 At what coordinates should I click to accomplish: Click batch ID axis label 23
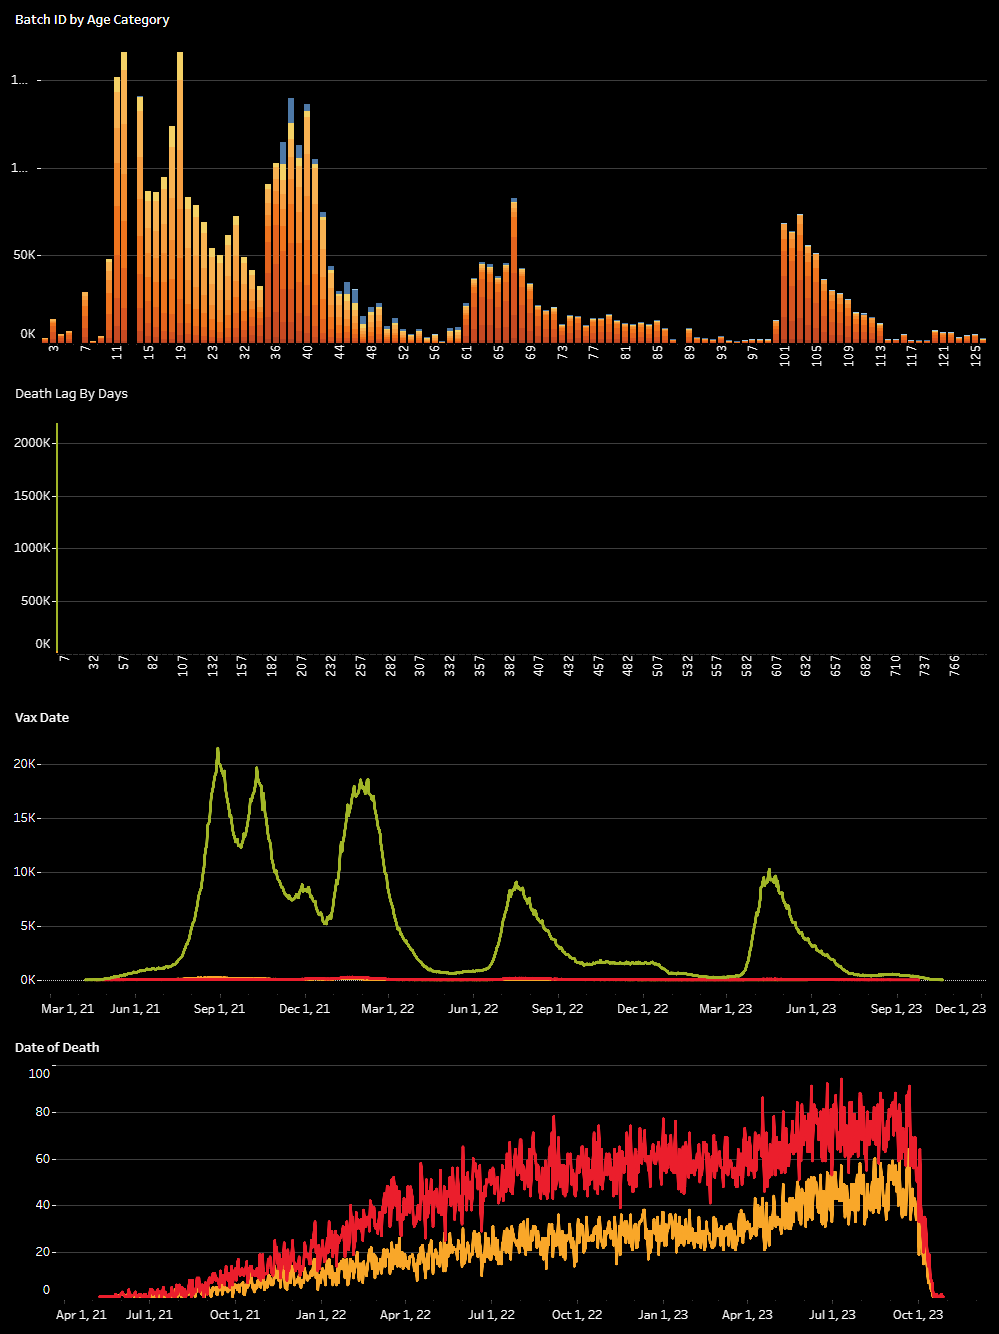coord(212,353)
